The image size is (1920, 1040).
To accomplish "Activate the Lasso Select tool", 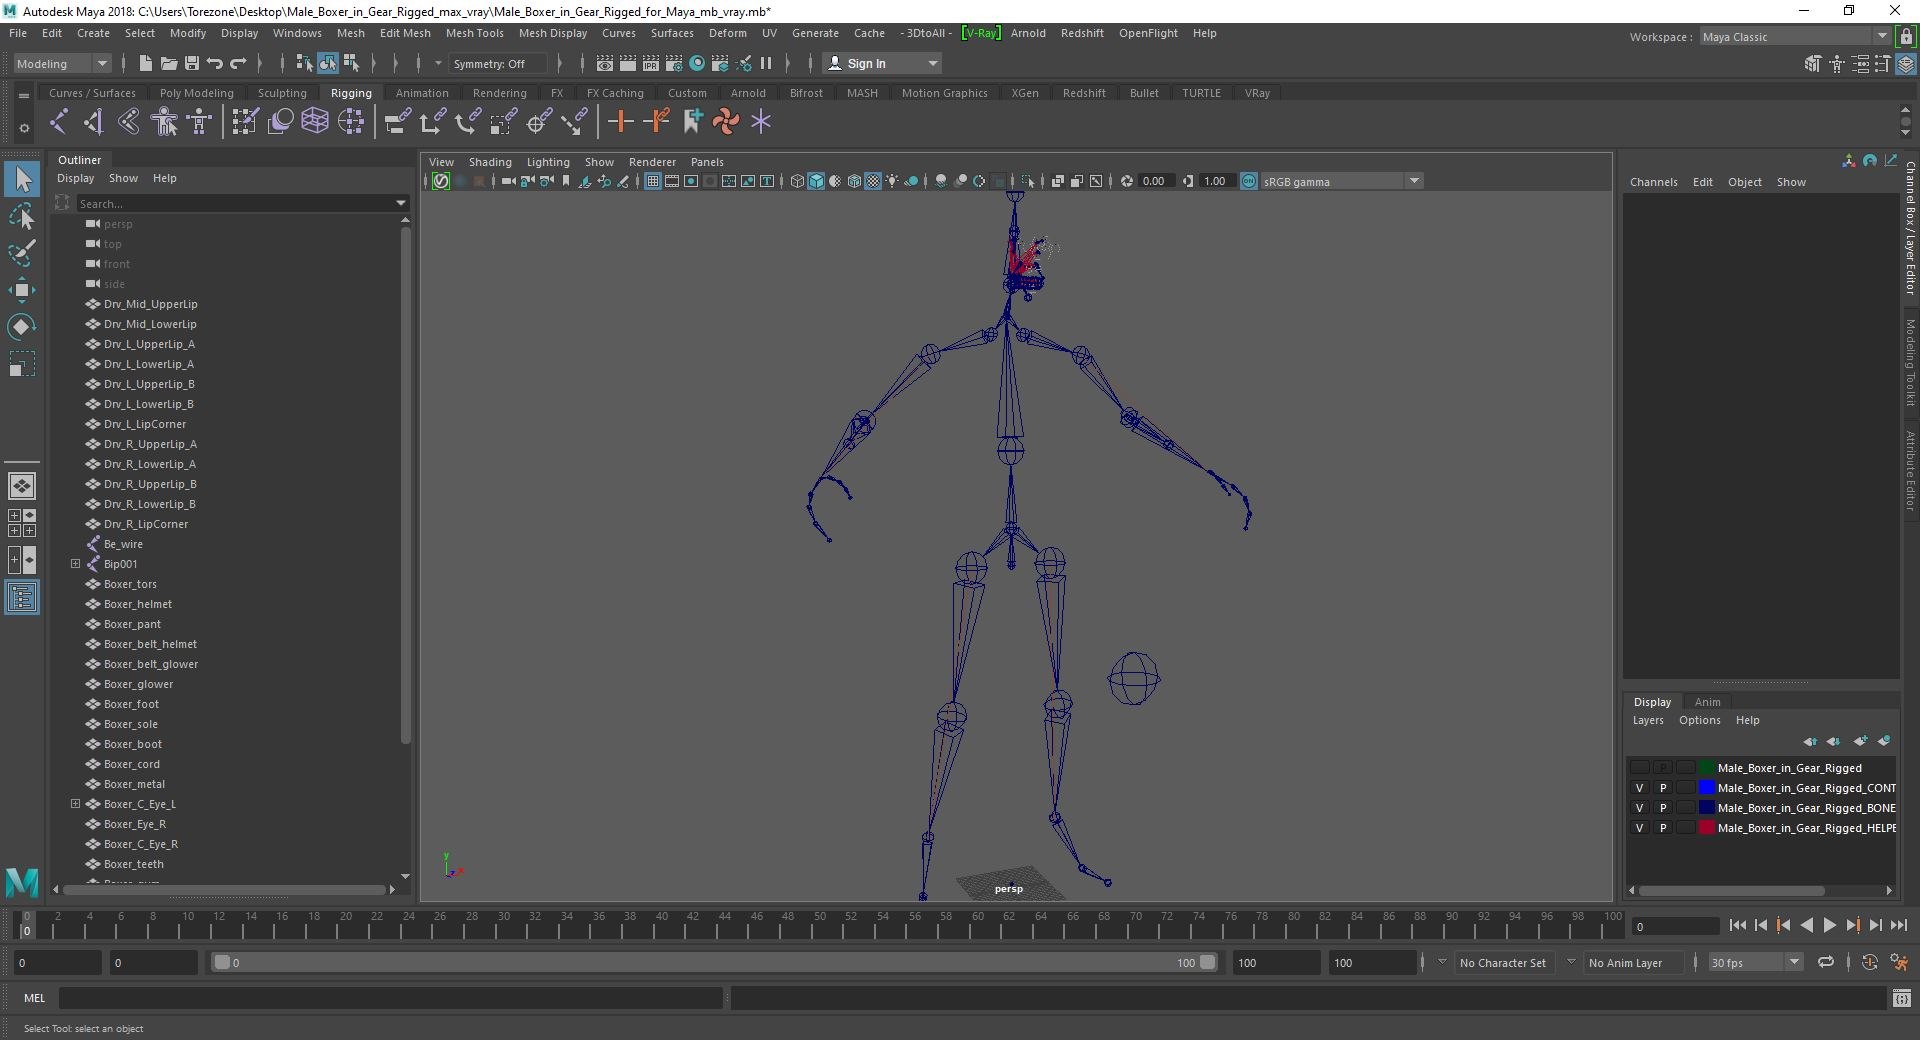I will pyautogui.click(x=22, y=217).
